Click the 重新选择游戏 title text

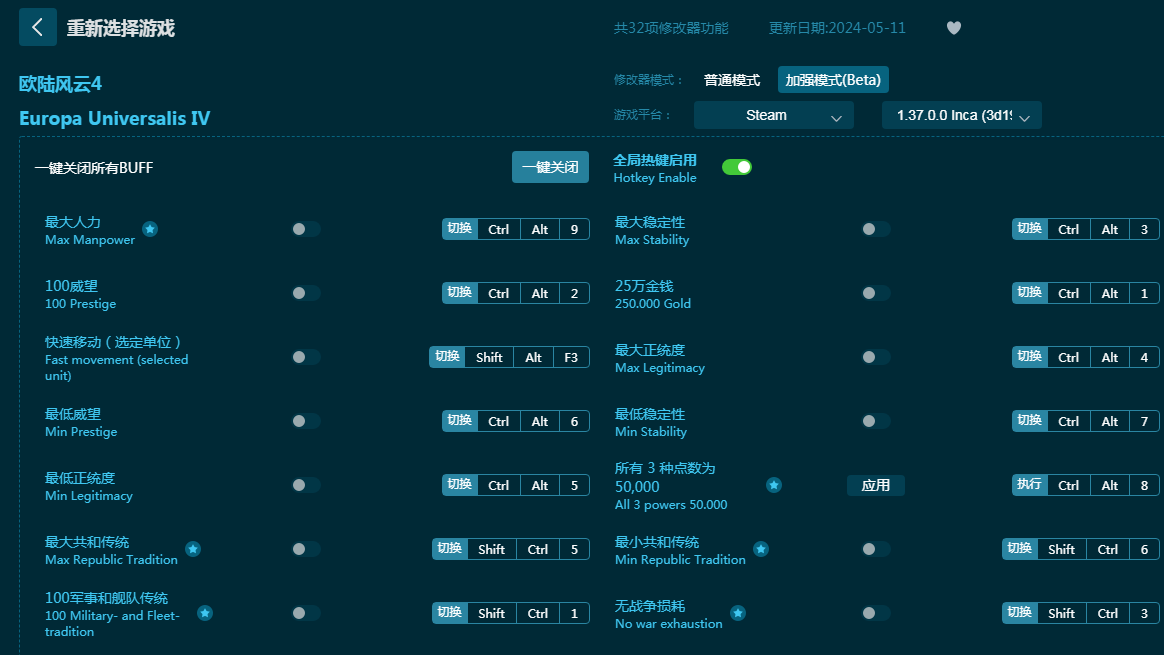(x=121, y=28)
